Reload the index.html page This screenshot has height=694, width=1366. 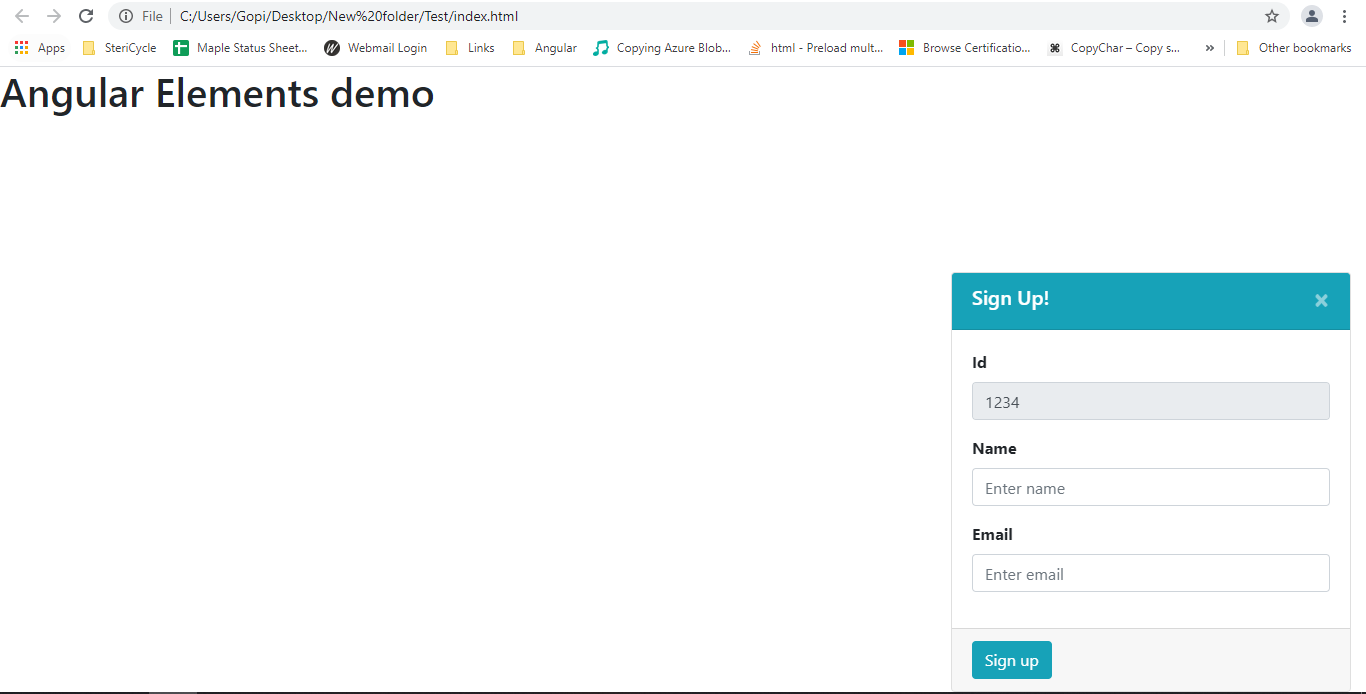point(86,16)
